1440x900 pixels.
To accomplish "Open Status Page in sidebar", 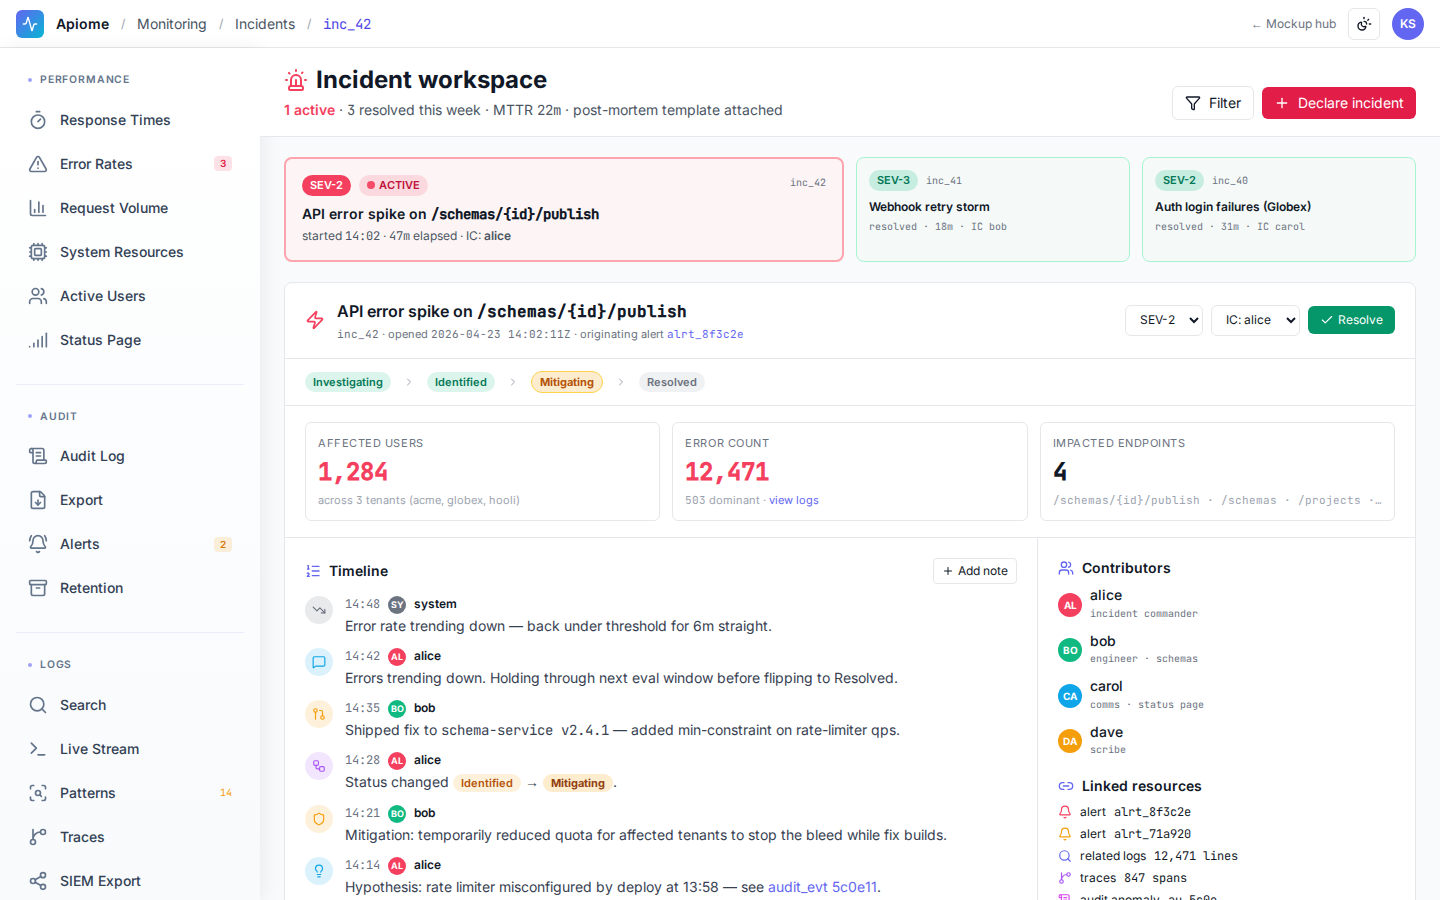I will (130, 340).
